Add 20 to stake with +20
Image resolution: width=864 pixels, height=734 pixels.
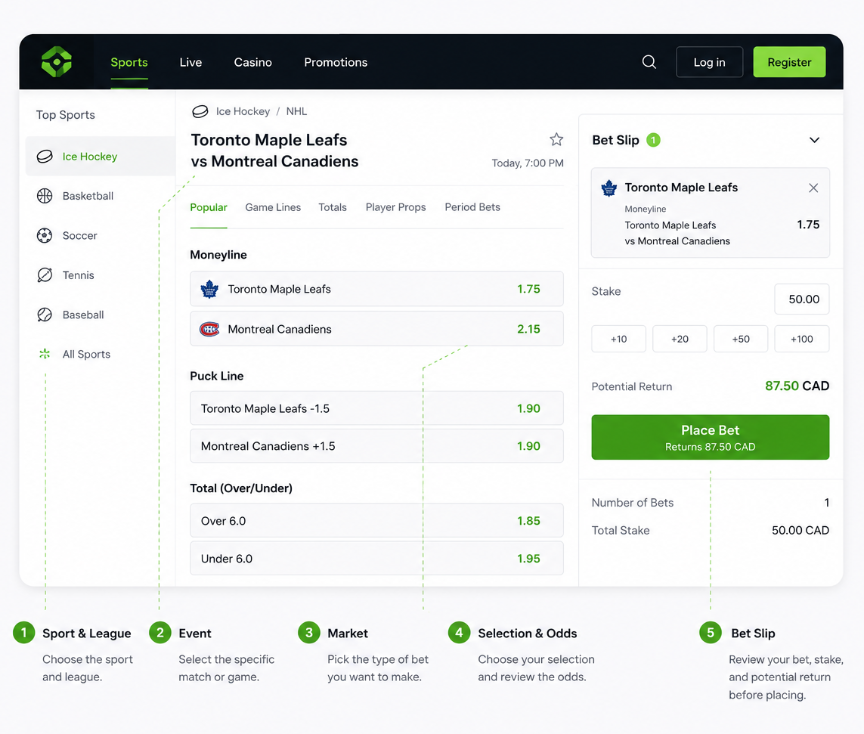[680, 339]
